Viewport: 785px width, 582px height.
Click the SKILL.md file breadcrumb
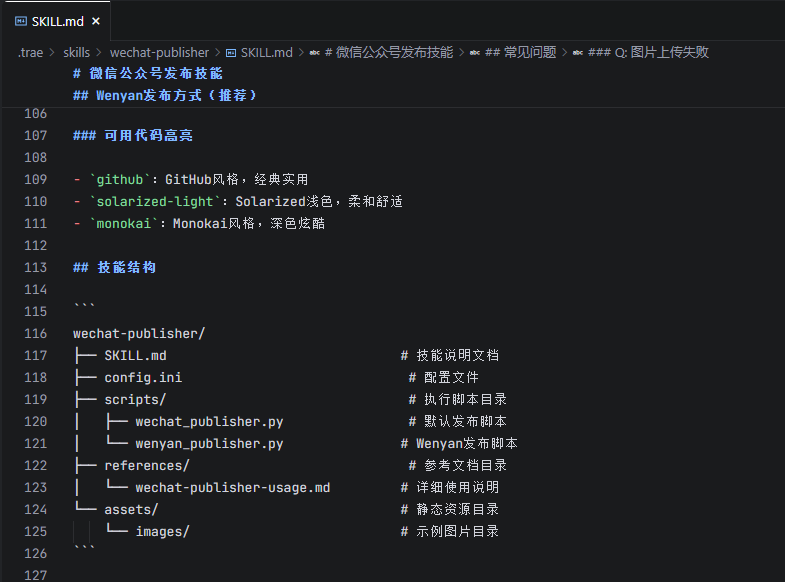[266, 52]
